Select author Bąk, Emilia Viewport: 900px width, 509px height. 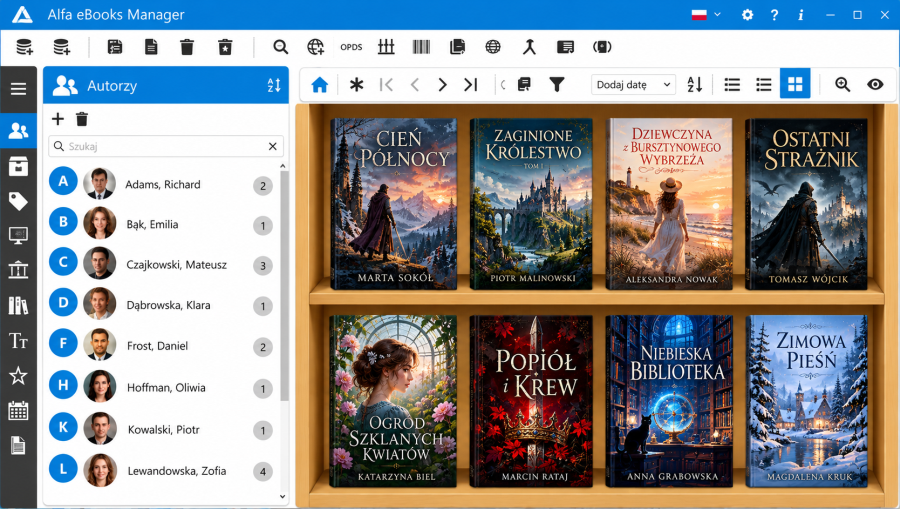(x=161, y=224)
